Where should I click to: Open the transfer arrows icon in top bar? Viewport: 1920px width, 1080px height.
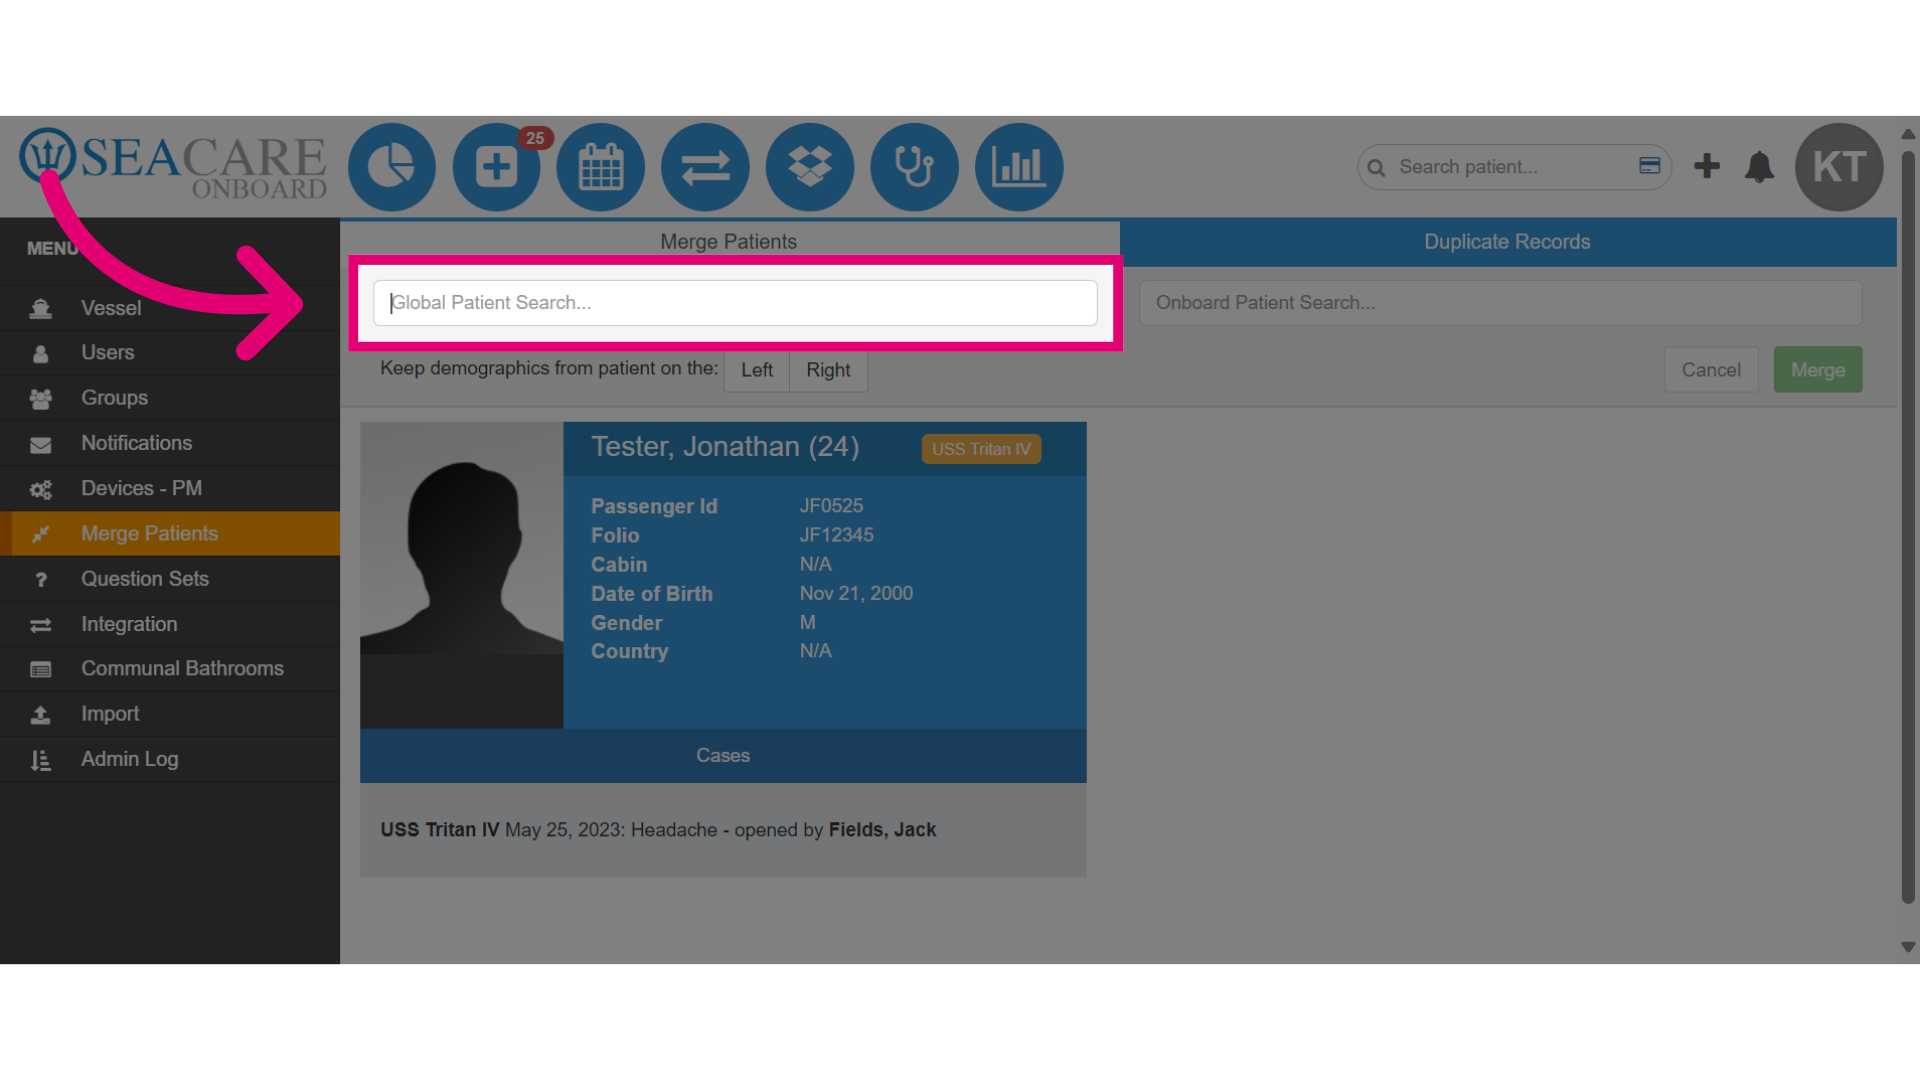click(706, 167)
